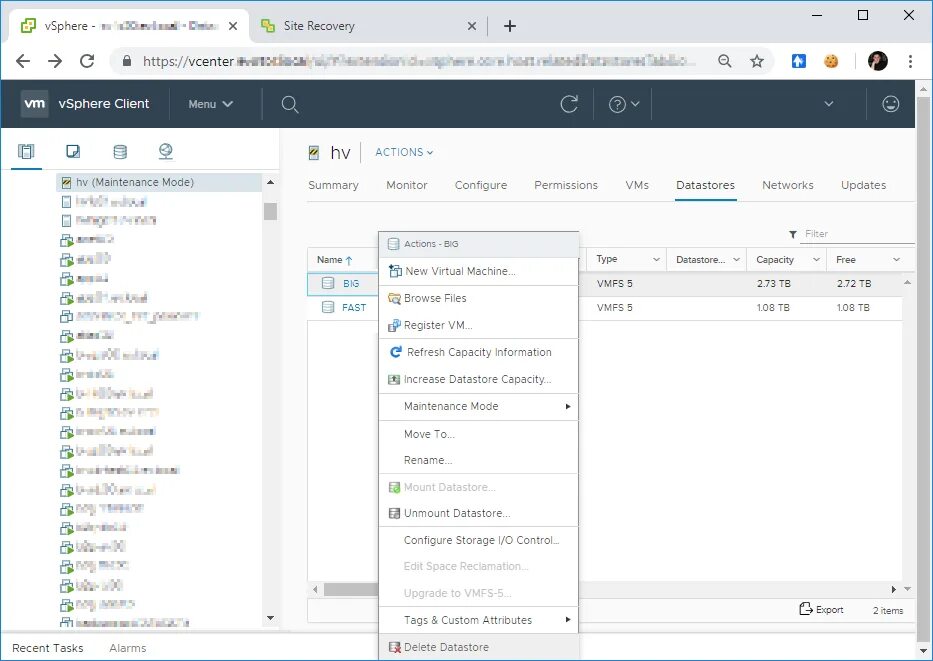Screen dimensions: 933x661
Task: Open the Hosts and Clusters inventory view
Action: [26, 152]
